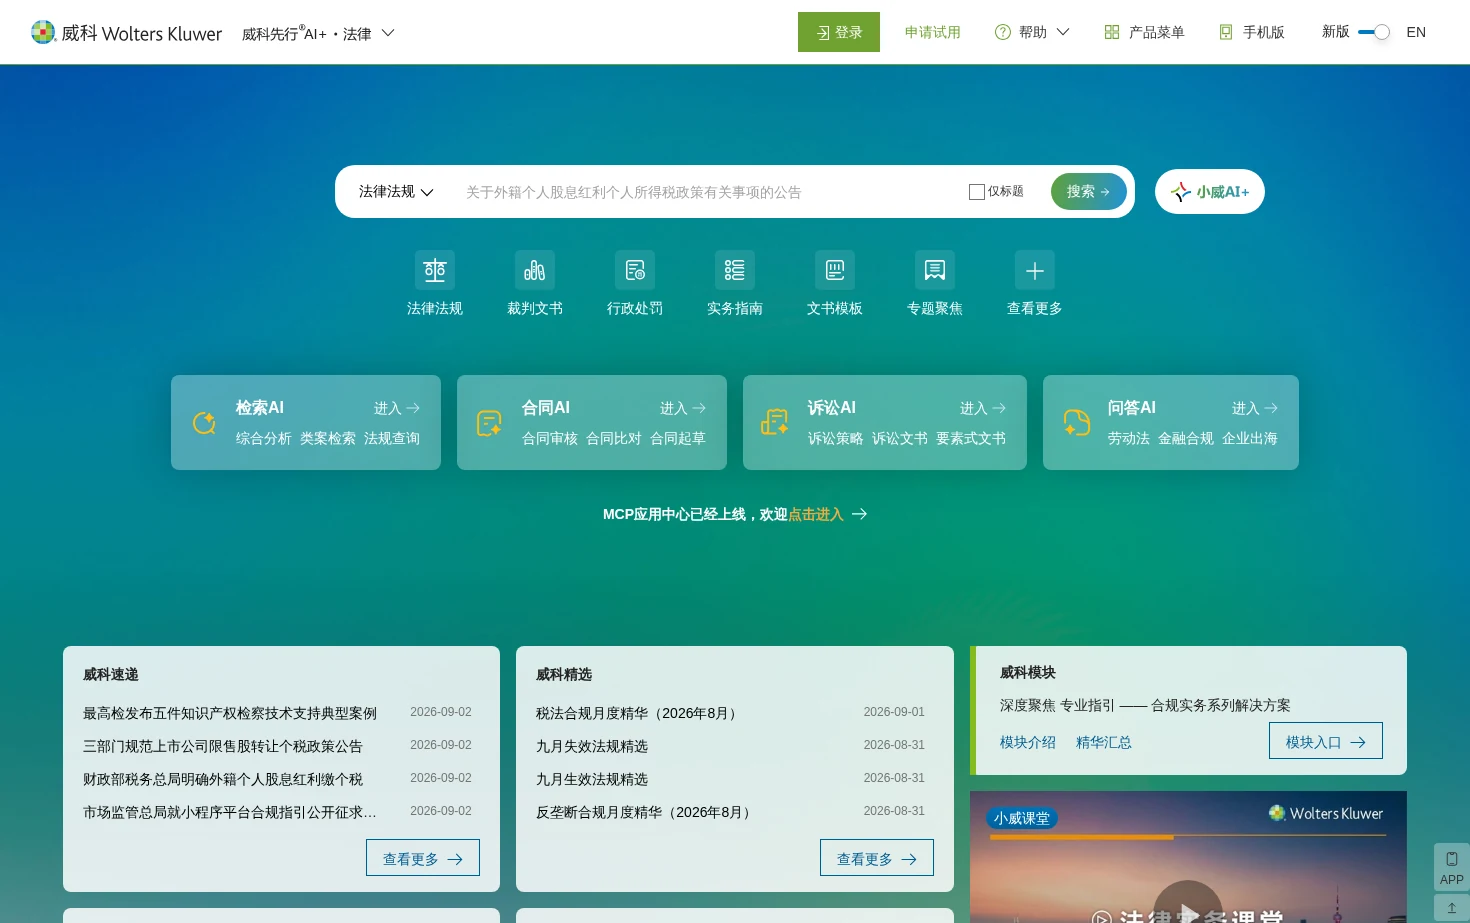Expand the 威科先行 AI+ 法律 product dropdown
1470x923 pixels.
pos(318,33)
